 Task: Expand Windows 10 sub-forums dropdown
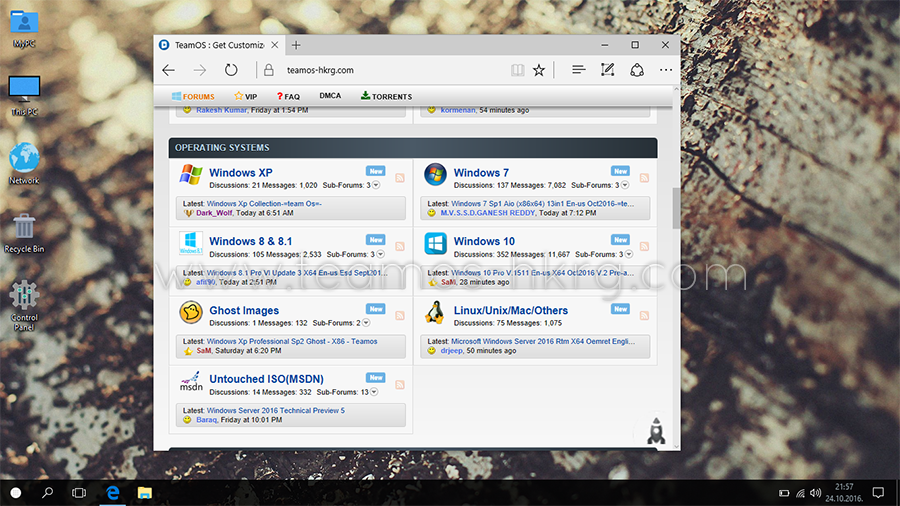coord(629,254)
